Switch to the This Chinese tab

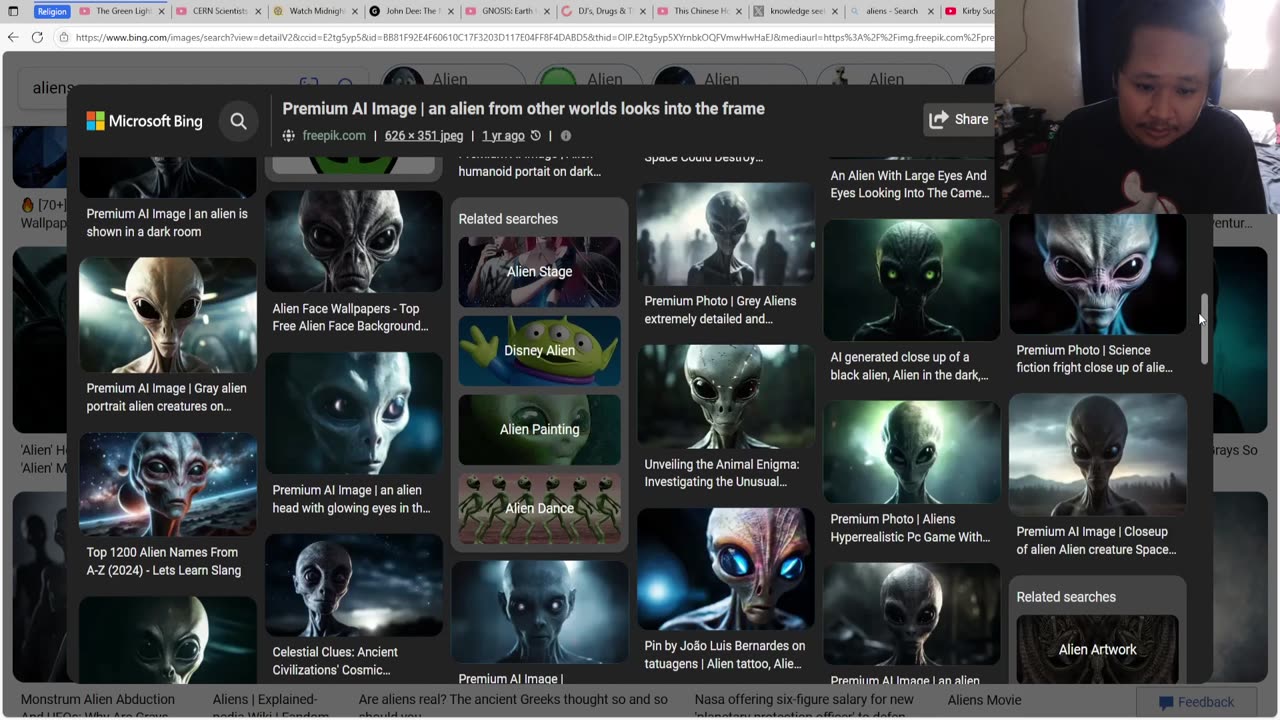(700, 11)
